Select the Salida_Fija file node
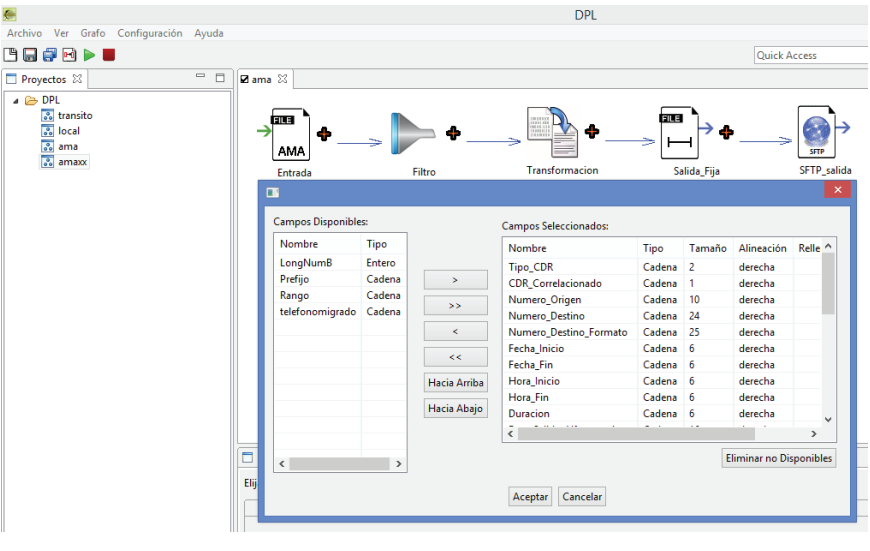The image size is (870, 551). 679,134
